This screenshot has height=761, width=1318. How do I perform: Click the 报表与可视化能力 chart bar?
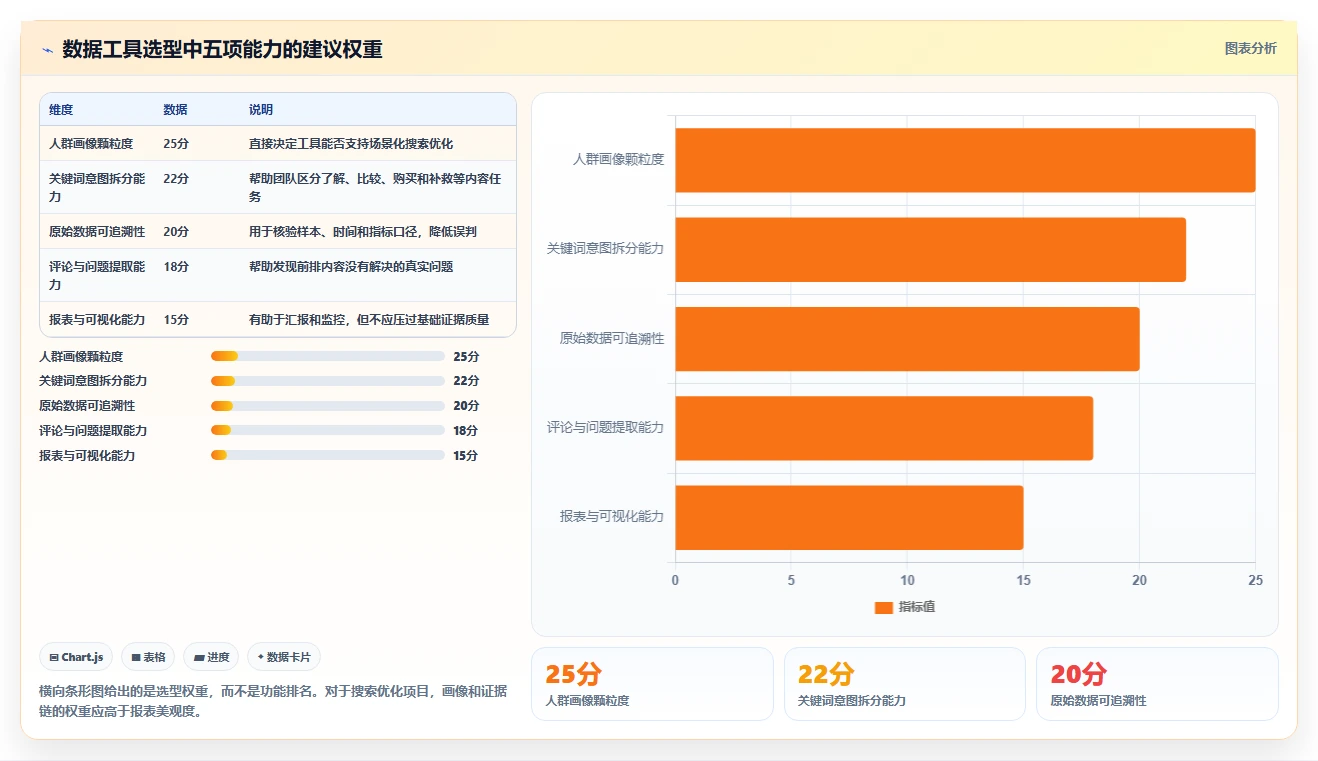tap(849, 517)
